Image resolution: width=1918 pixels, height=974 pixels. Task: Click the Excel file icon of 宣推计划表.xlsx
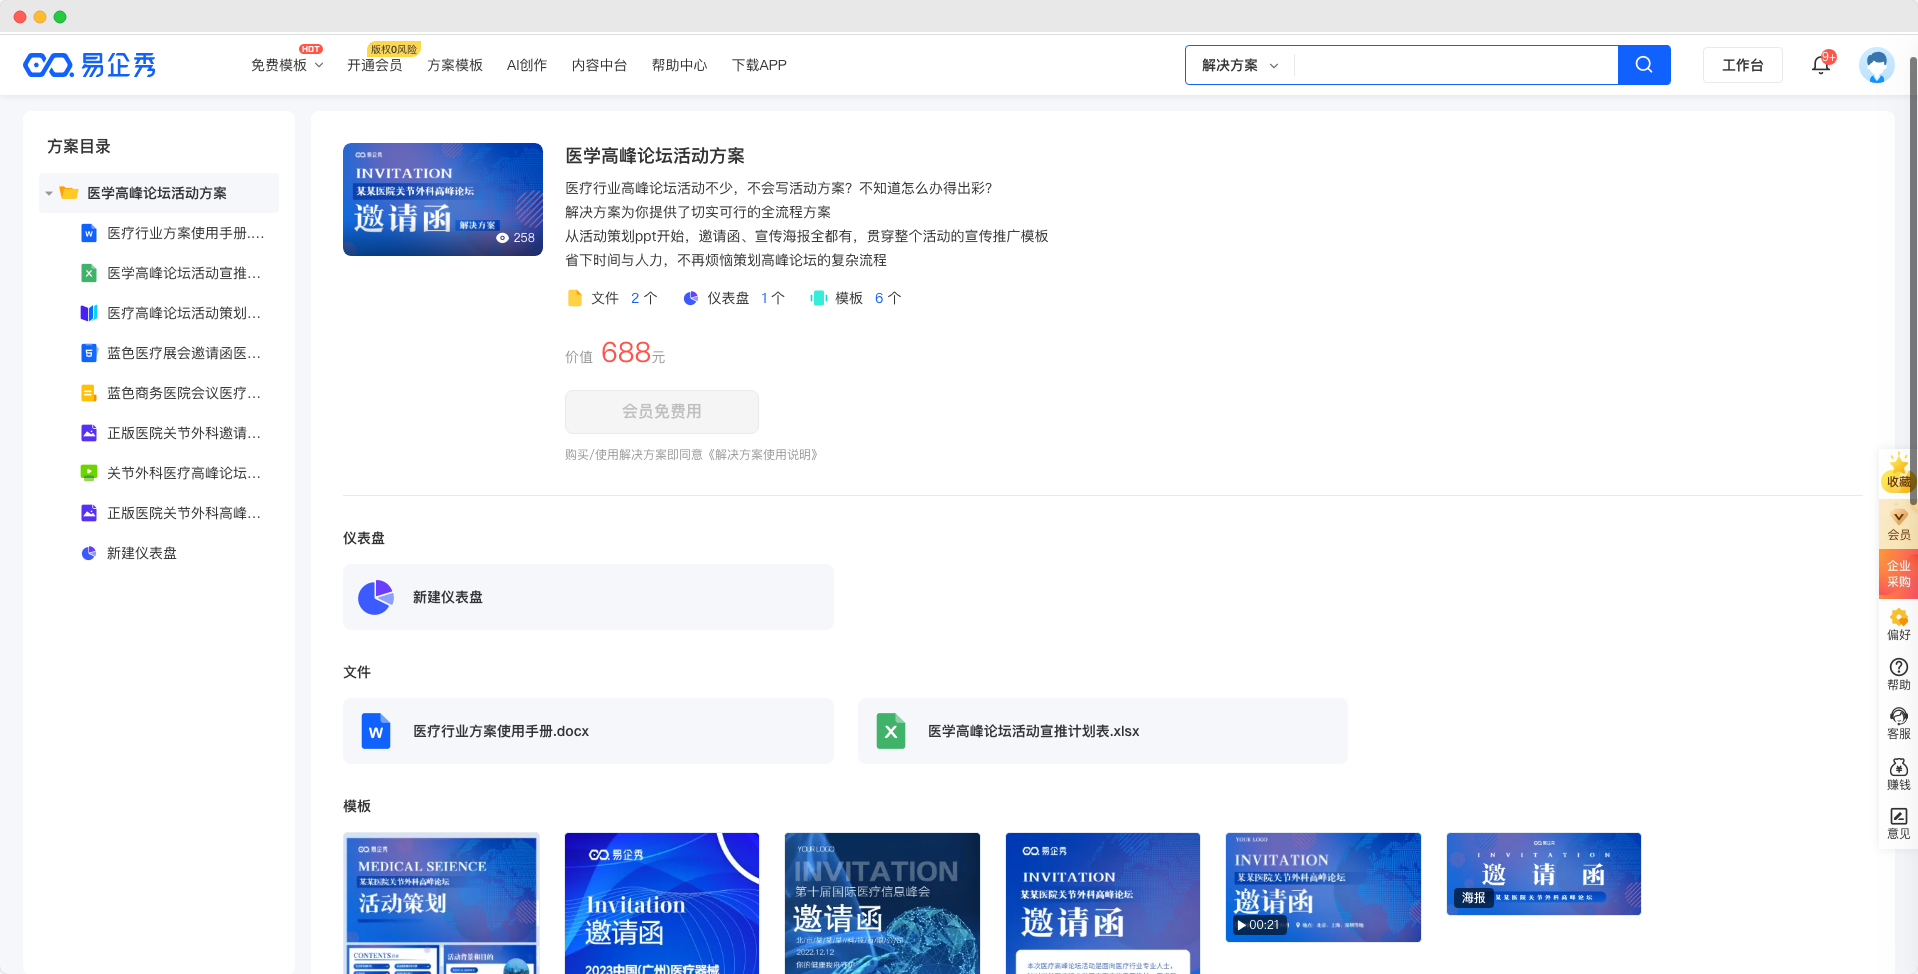890,731
